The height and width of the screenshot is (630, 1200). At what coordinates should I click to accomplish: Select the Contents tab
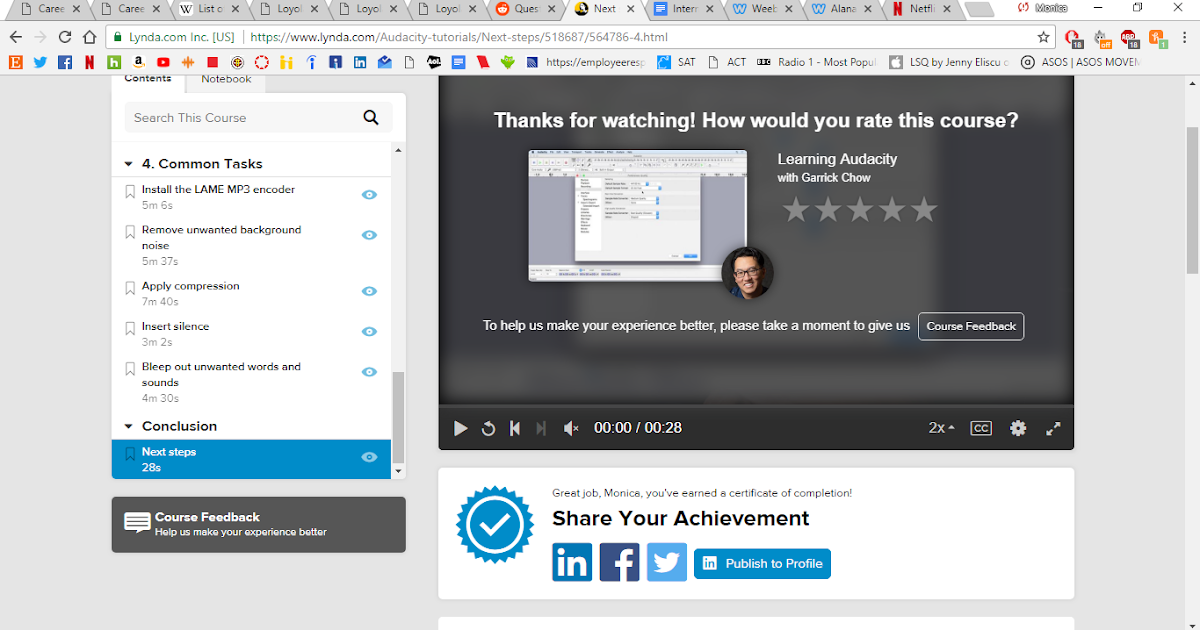coord(148,79)
